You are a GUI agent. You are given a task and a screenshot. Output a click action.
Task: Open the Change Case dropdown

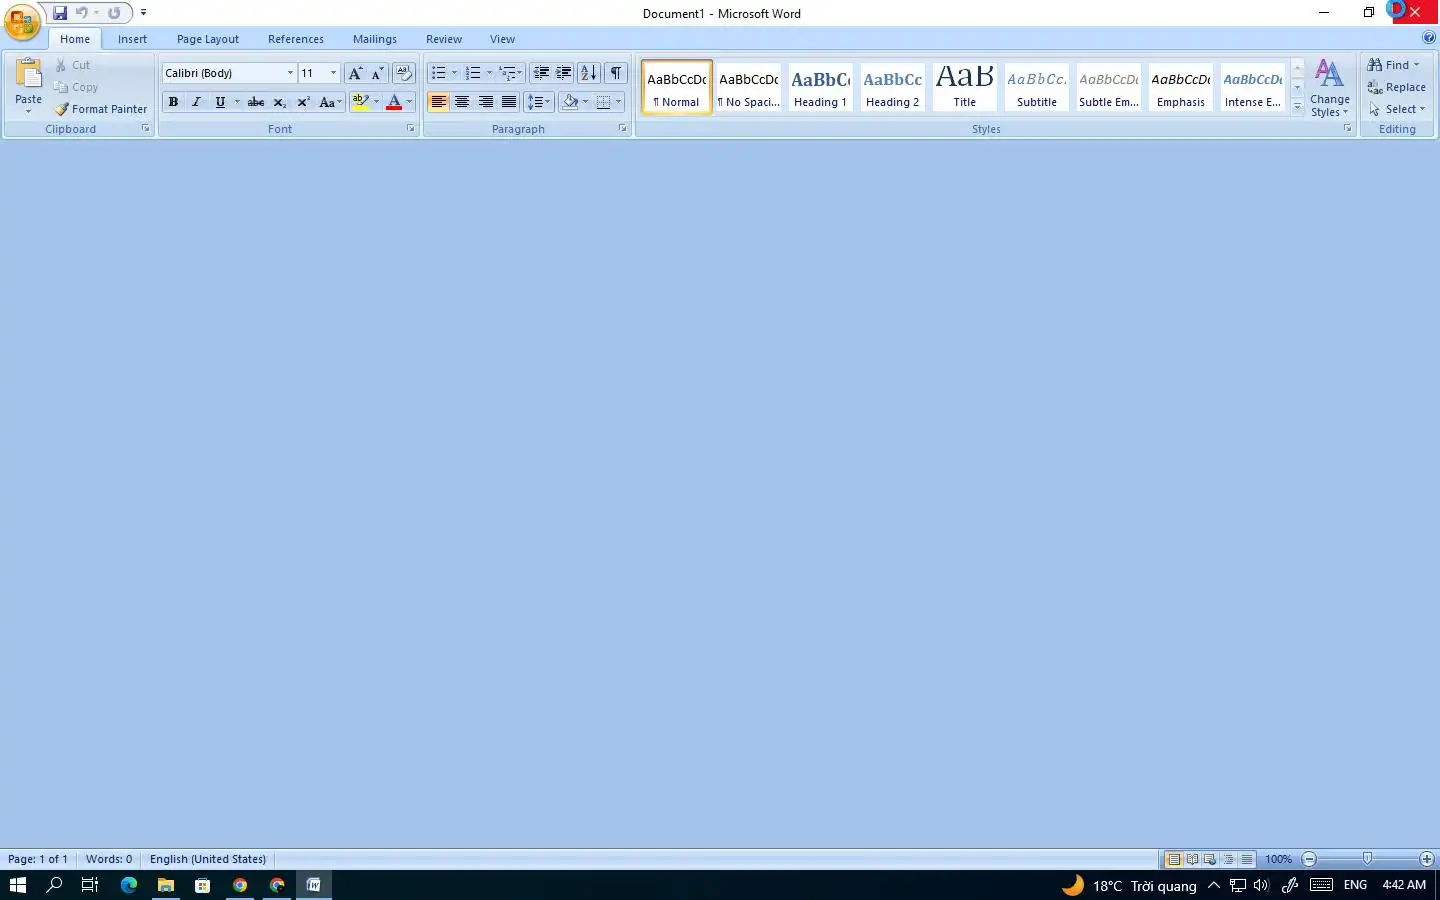click(x=330, y=102)
